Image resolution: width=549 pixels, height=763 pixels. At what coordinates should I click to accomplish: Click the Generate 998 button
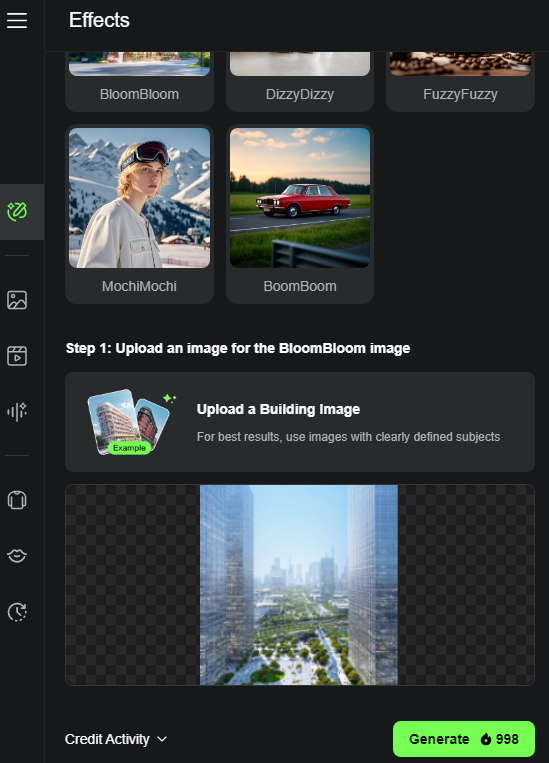point(464,739)
